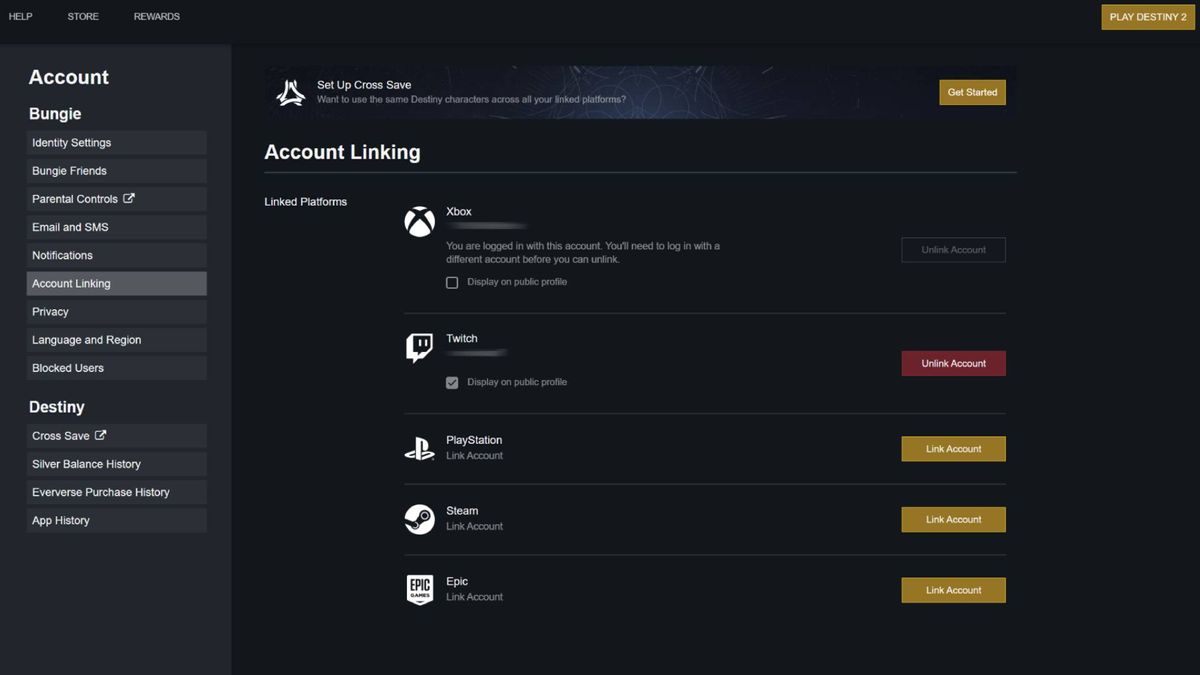
Task: Link a PlayStation account
Action: click(953, 448)
